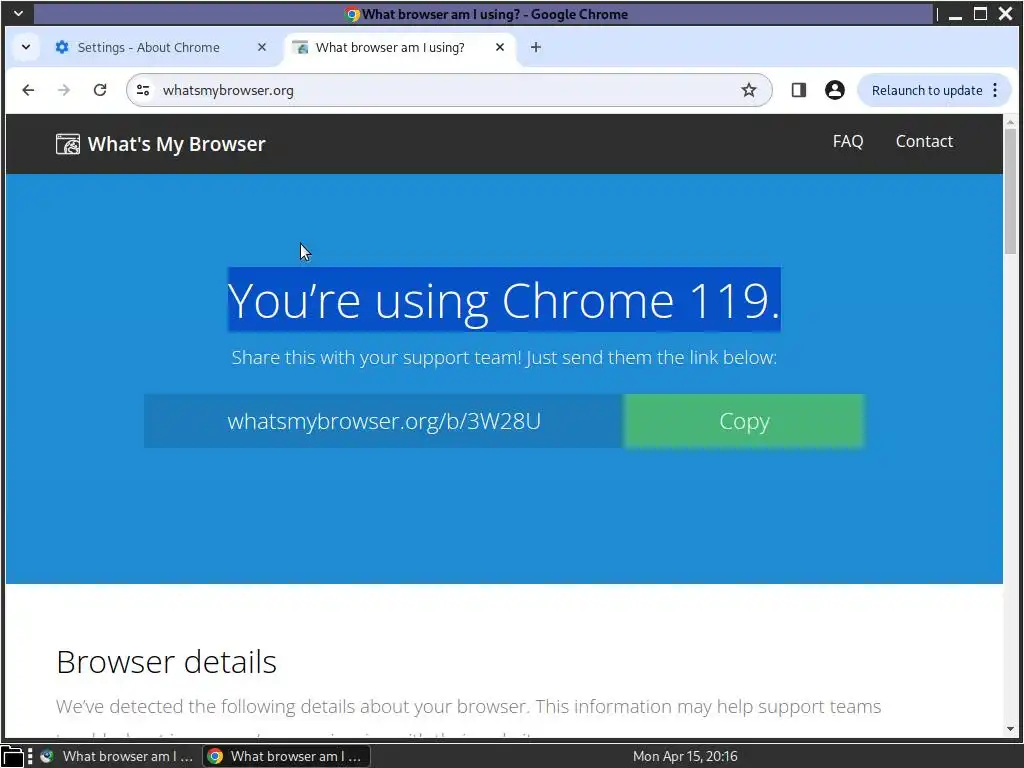1024x768 pixels.
Task: Close the Settings - About Chrome tab
Action: tap(262, 47)
